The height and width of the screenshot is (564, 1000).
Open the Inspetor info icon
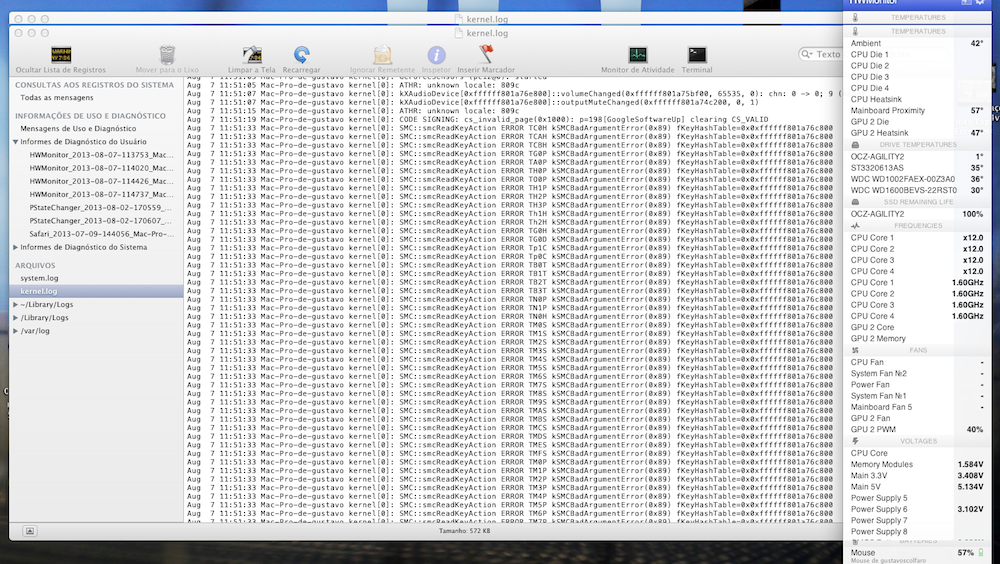tap(436, 55)
